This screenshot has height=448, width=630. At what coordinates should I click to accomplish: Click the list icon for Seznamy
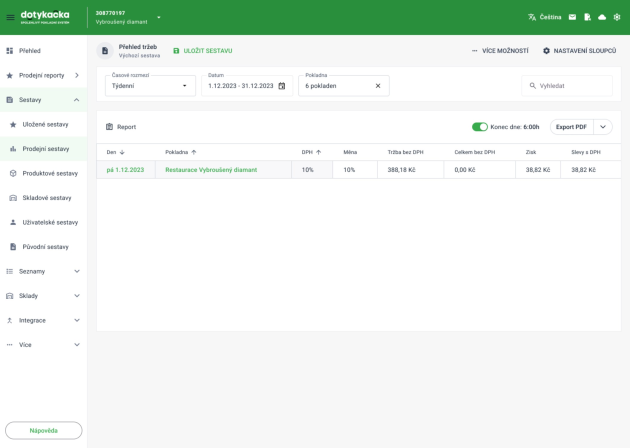pos(10,271)
